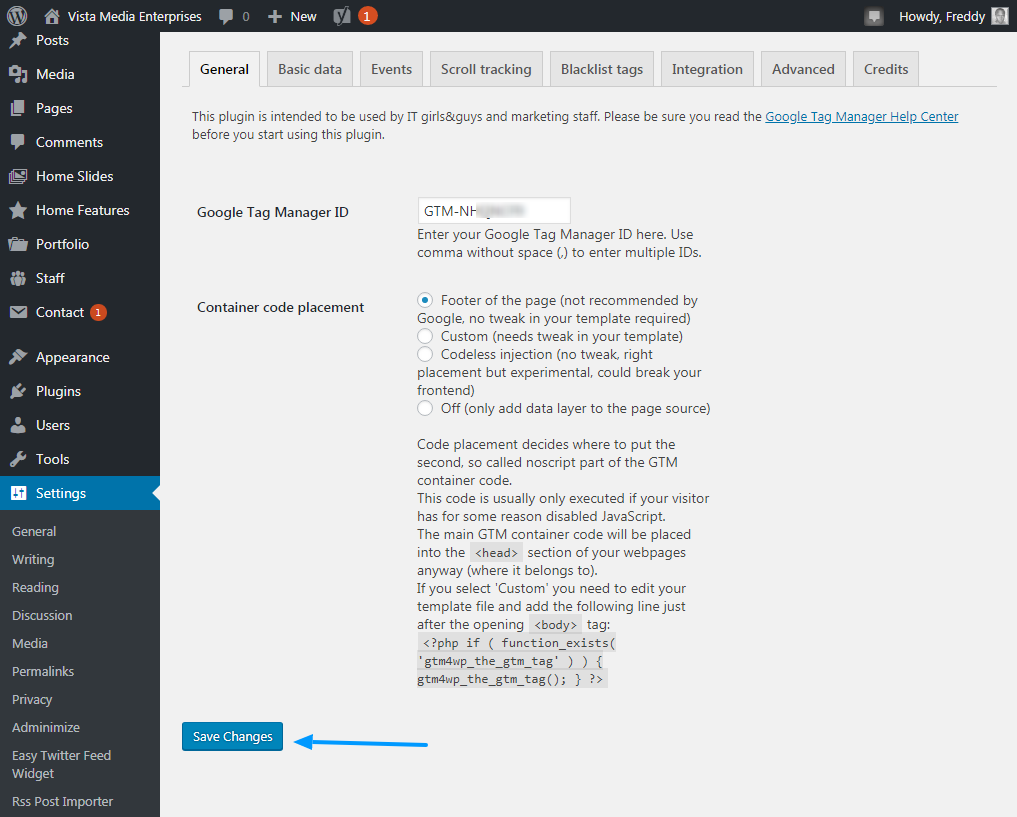Open Permalinks settings submenu item
The height and width of the screenshot is (817, 1017).
[43, 671]
